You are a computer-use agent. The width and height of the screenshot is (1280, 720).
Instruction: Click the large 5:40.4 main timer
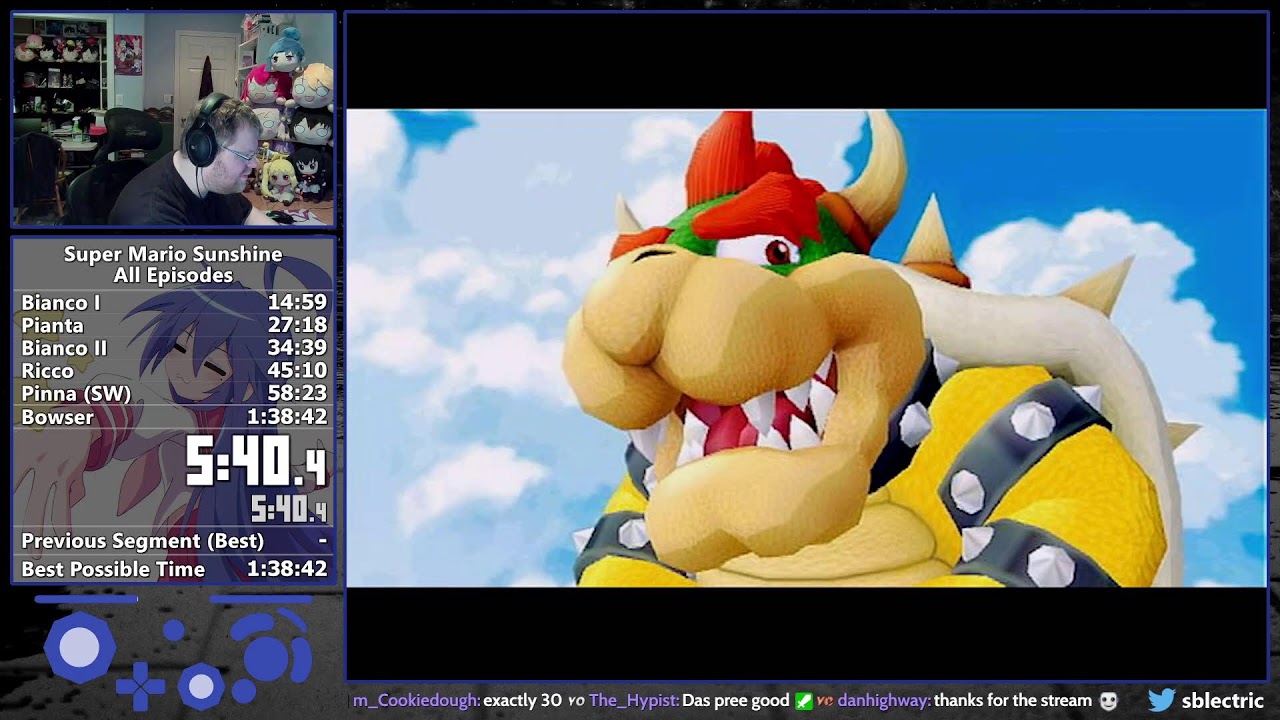pyautogui.click(x=256, y=462)
